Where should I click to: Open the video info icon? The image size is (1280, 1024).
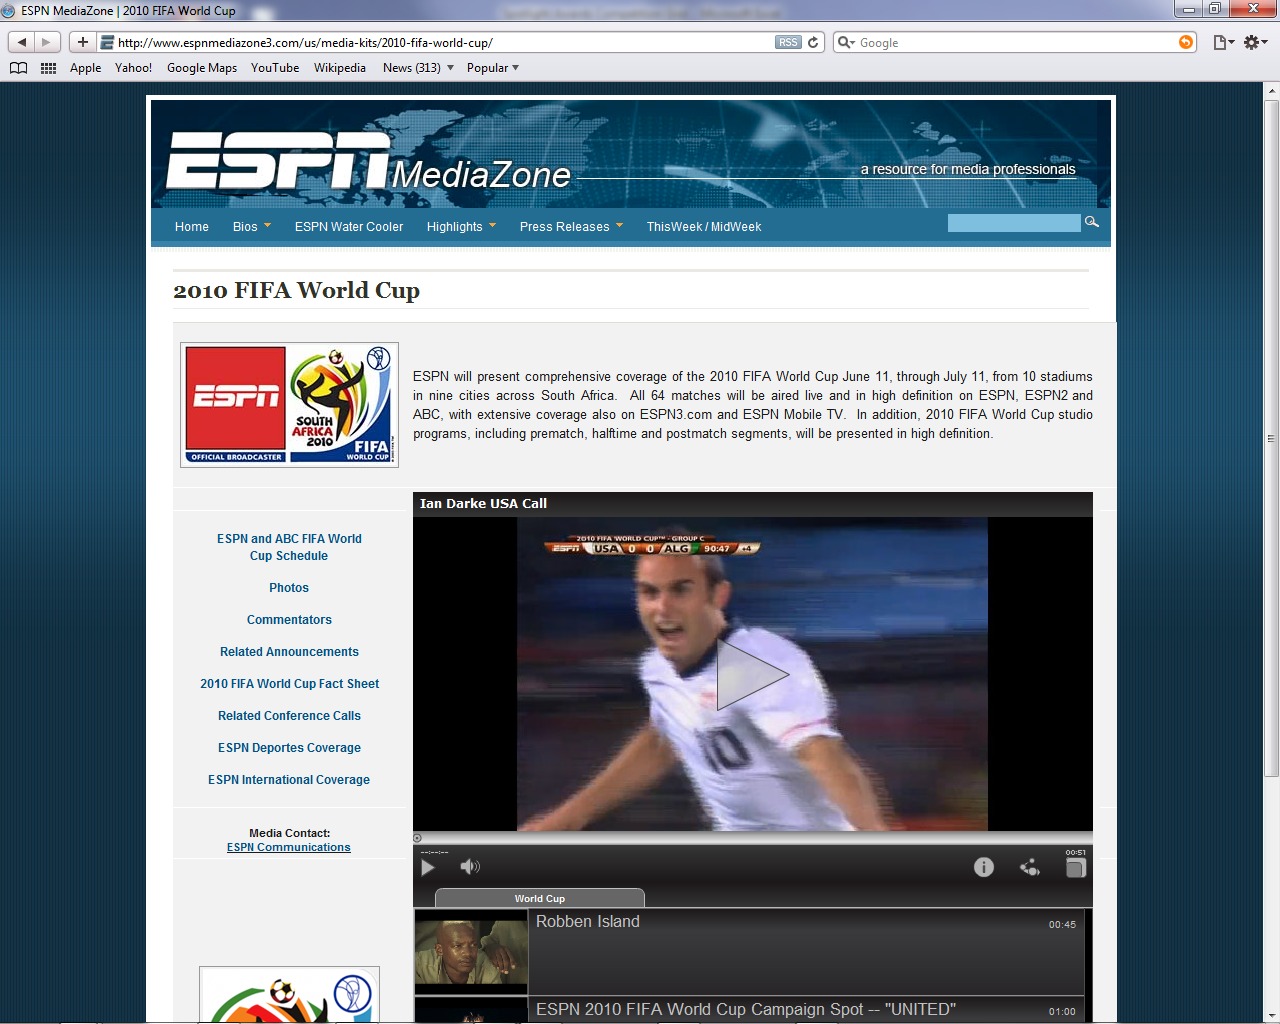[983, 867]
